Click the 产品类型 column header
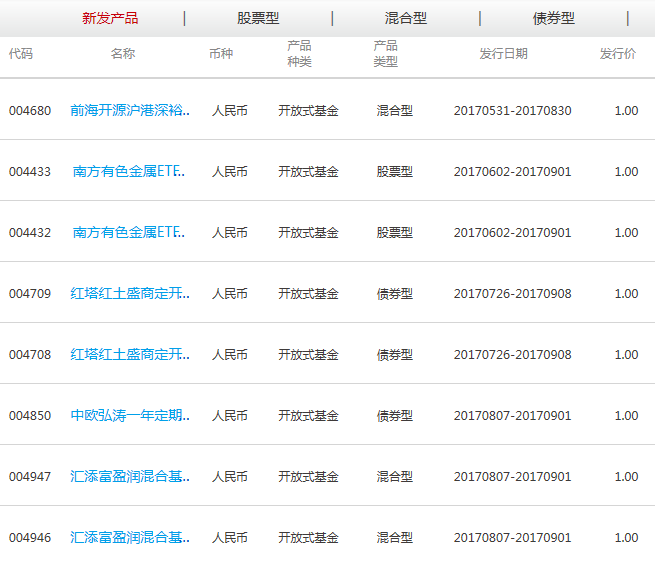 point(386,53)
